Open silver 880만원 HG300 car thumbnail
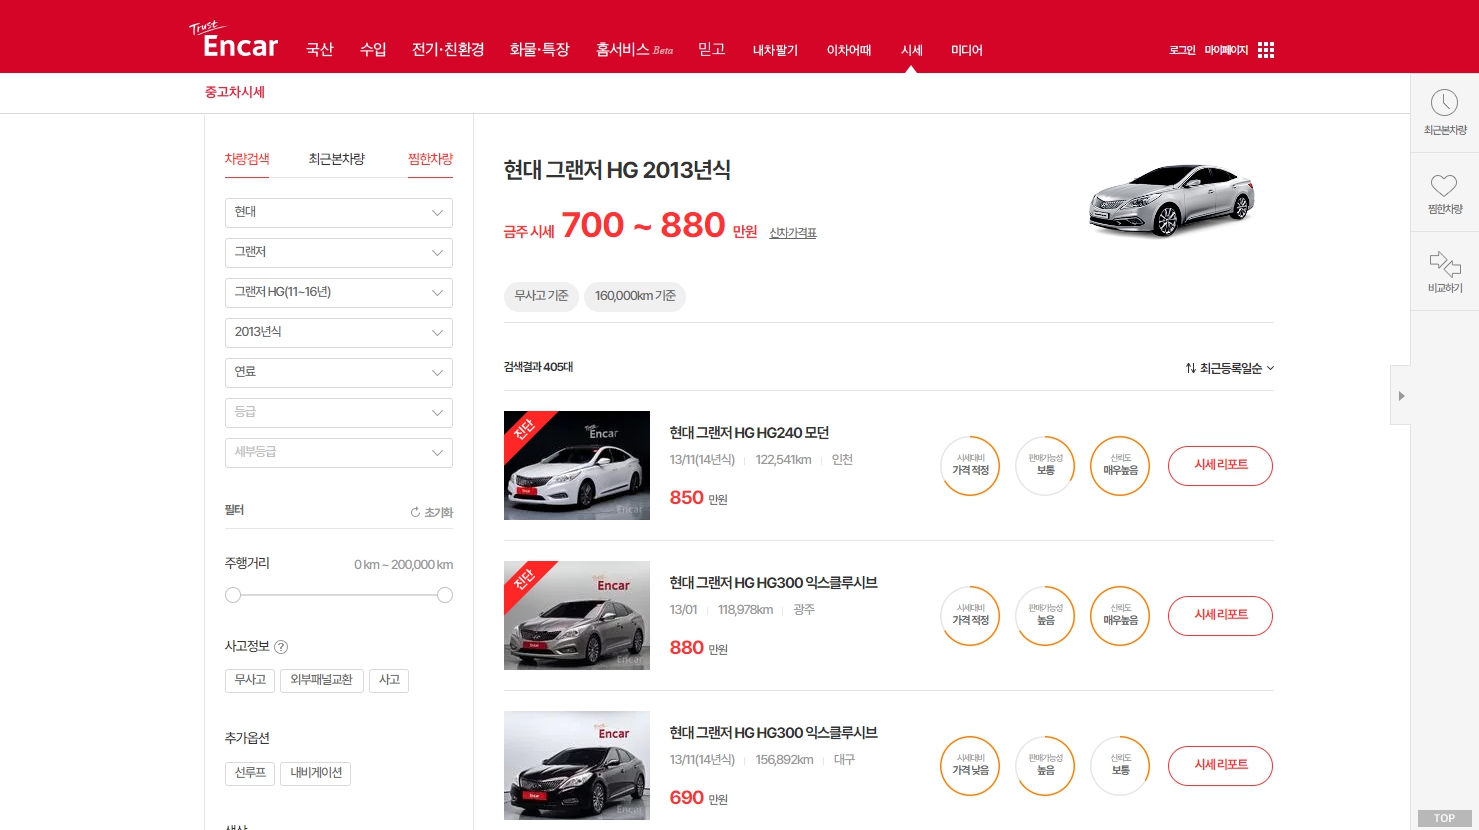The image size is (1479, 830). [577, 616]
